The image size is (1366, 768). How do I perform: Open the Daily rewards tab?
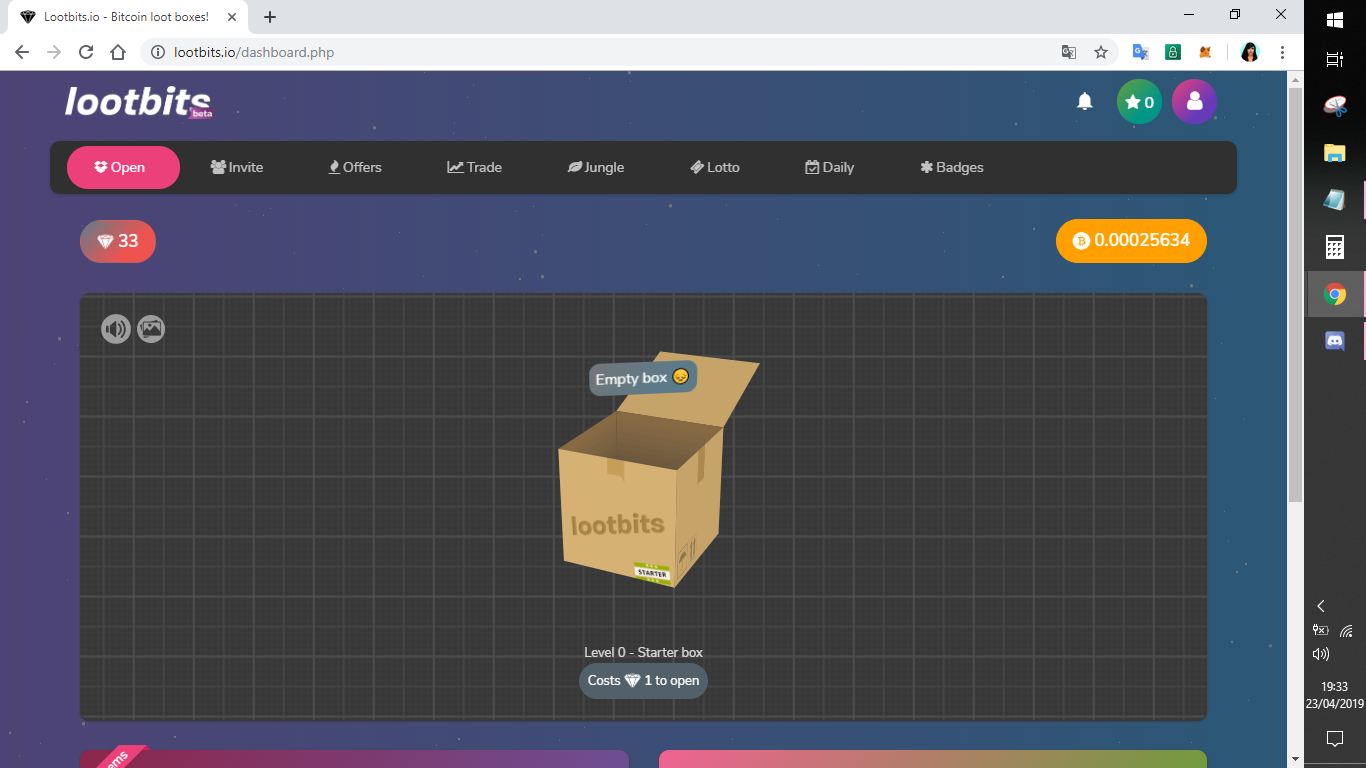[829, 167]
